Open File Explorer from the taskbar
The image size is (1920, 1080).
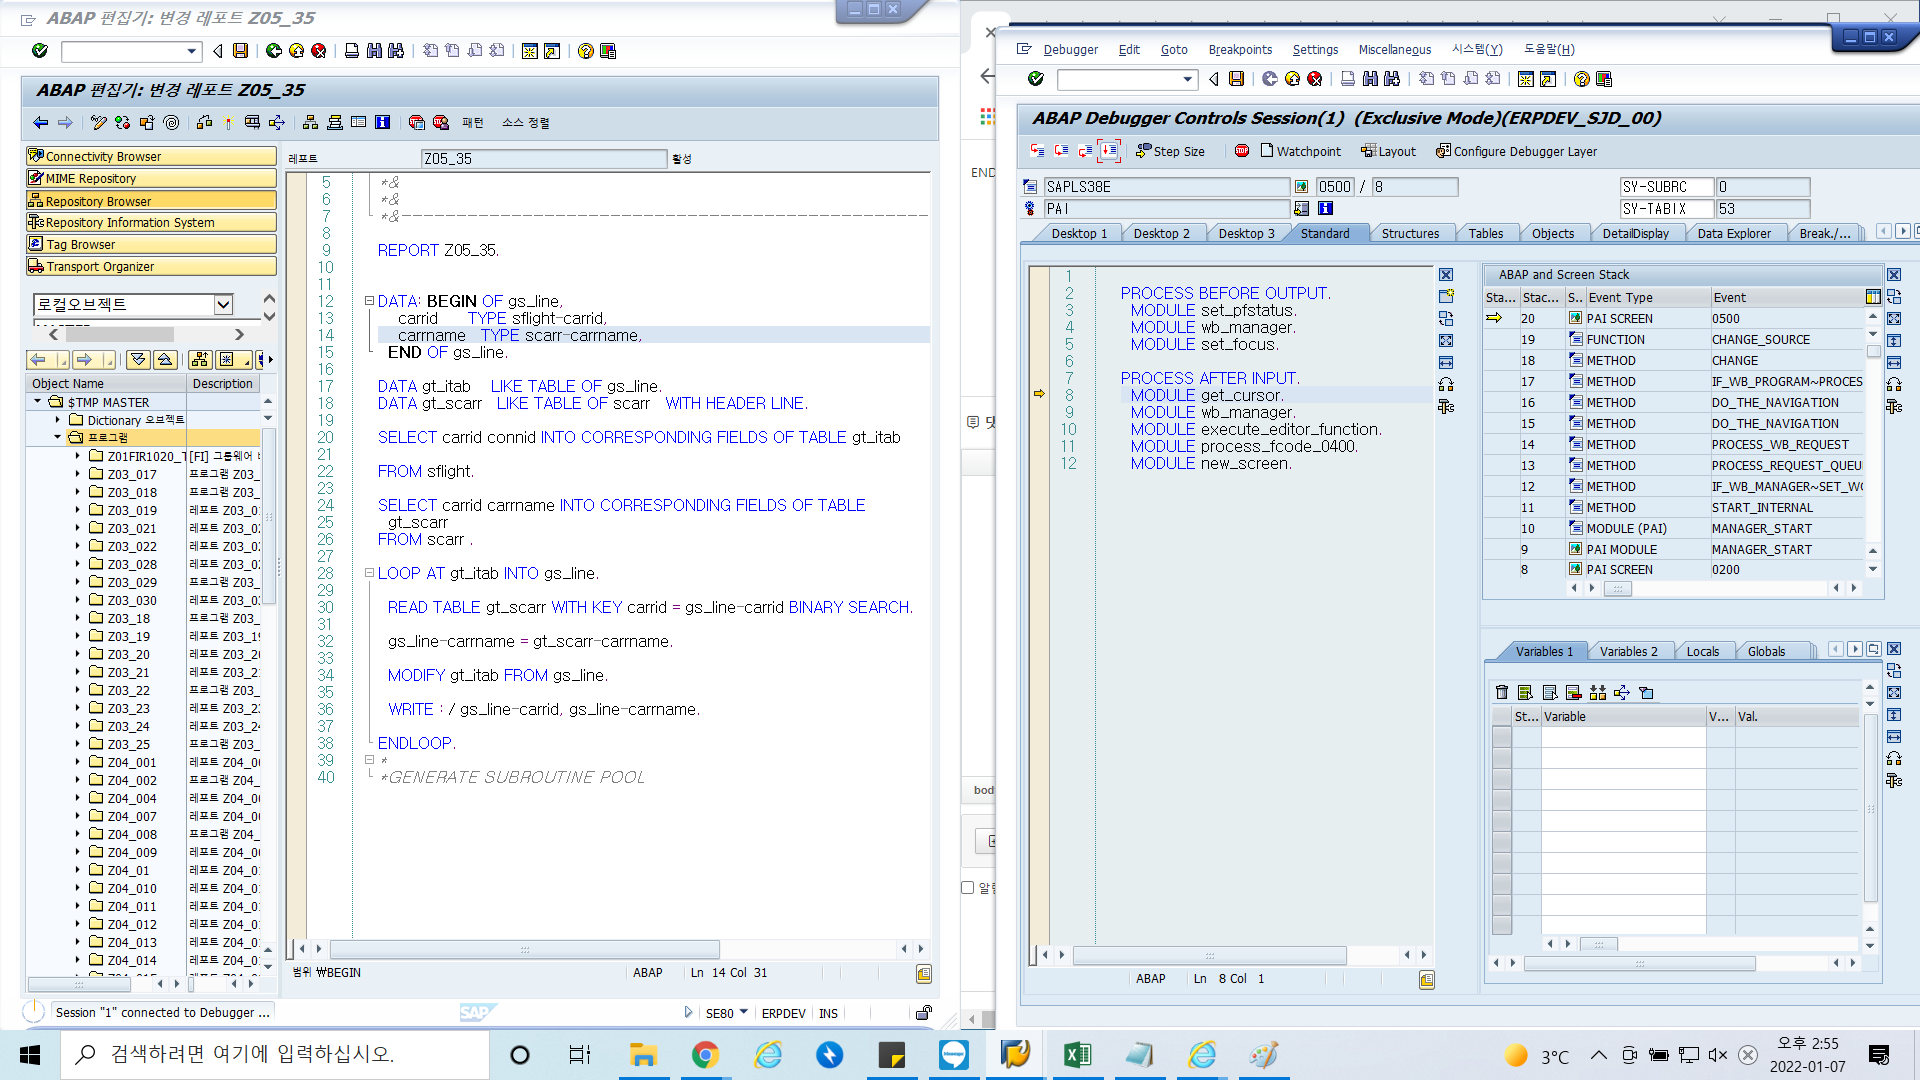tap(642, 1055)
